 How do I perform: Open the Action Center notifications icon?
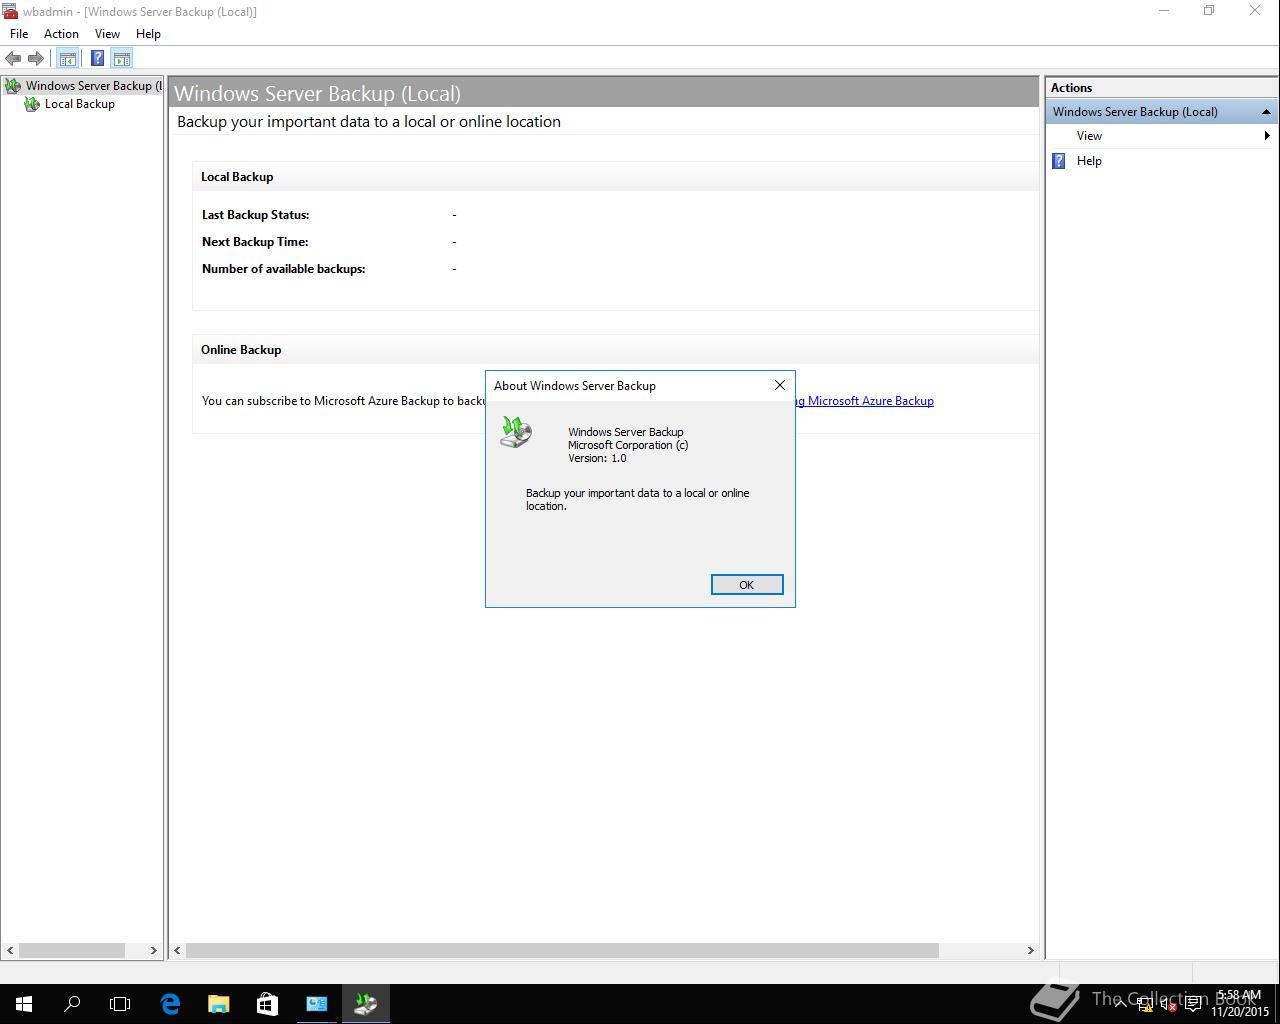coord(1193,1004)
